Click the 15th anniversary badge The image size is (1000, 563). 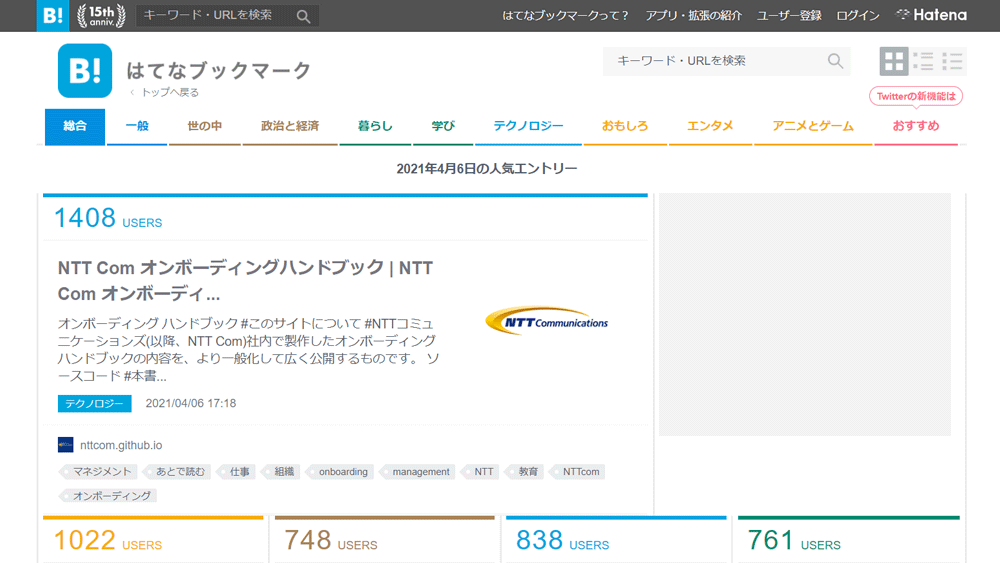click(101, 15)
